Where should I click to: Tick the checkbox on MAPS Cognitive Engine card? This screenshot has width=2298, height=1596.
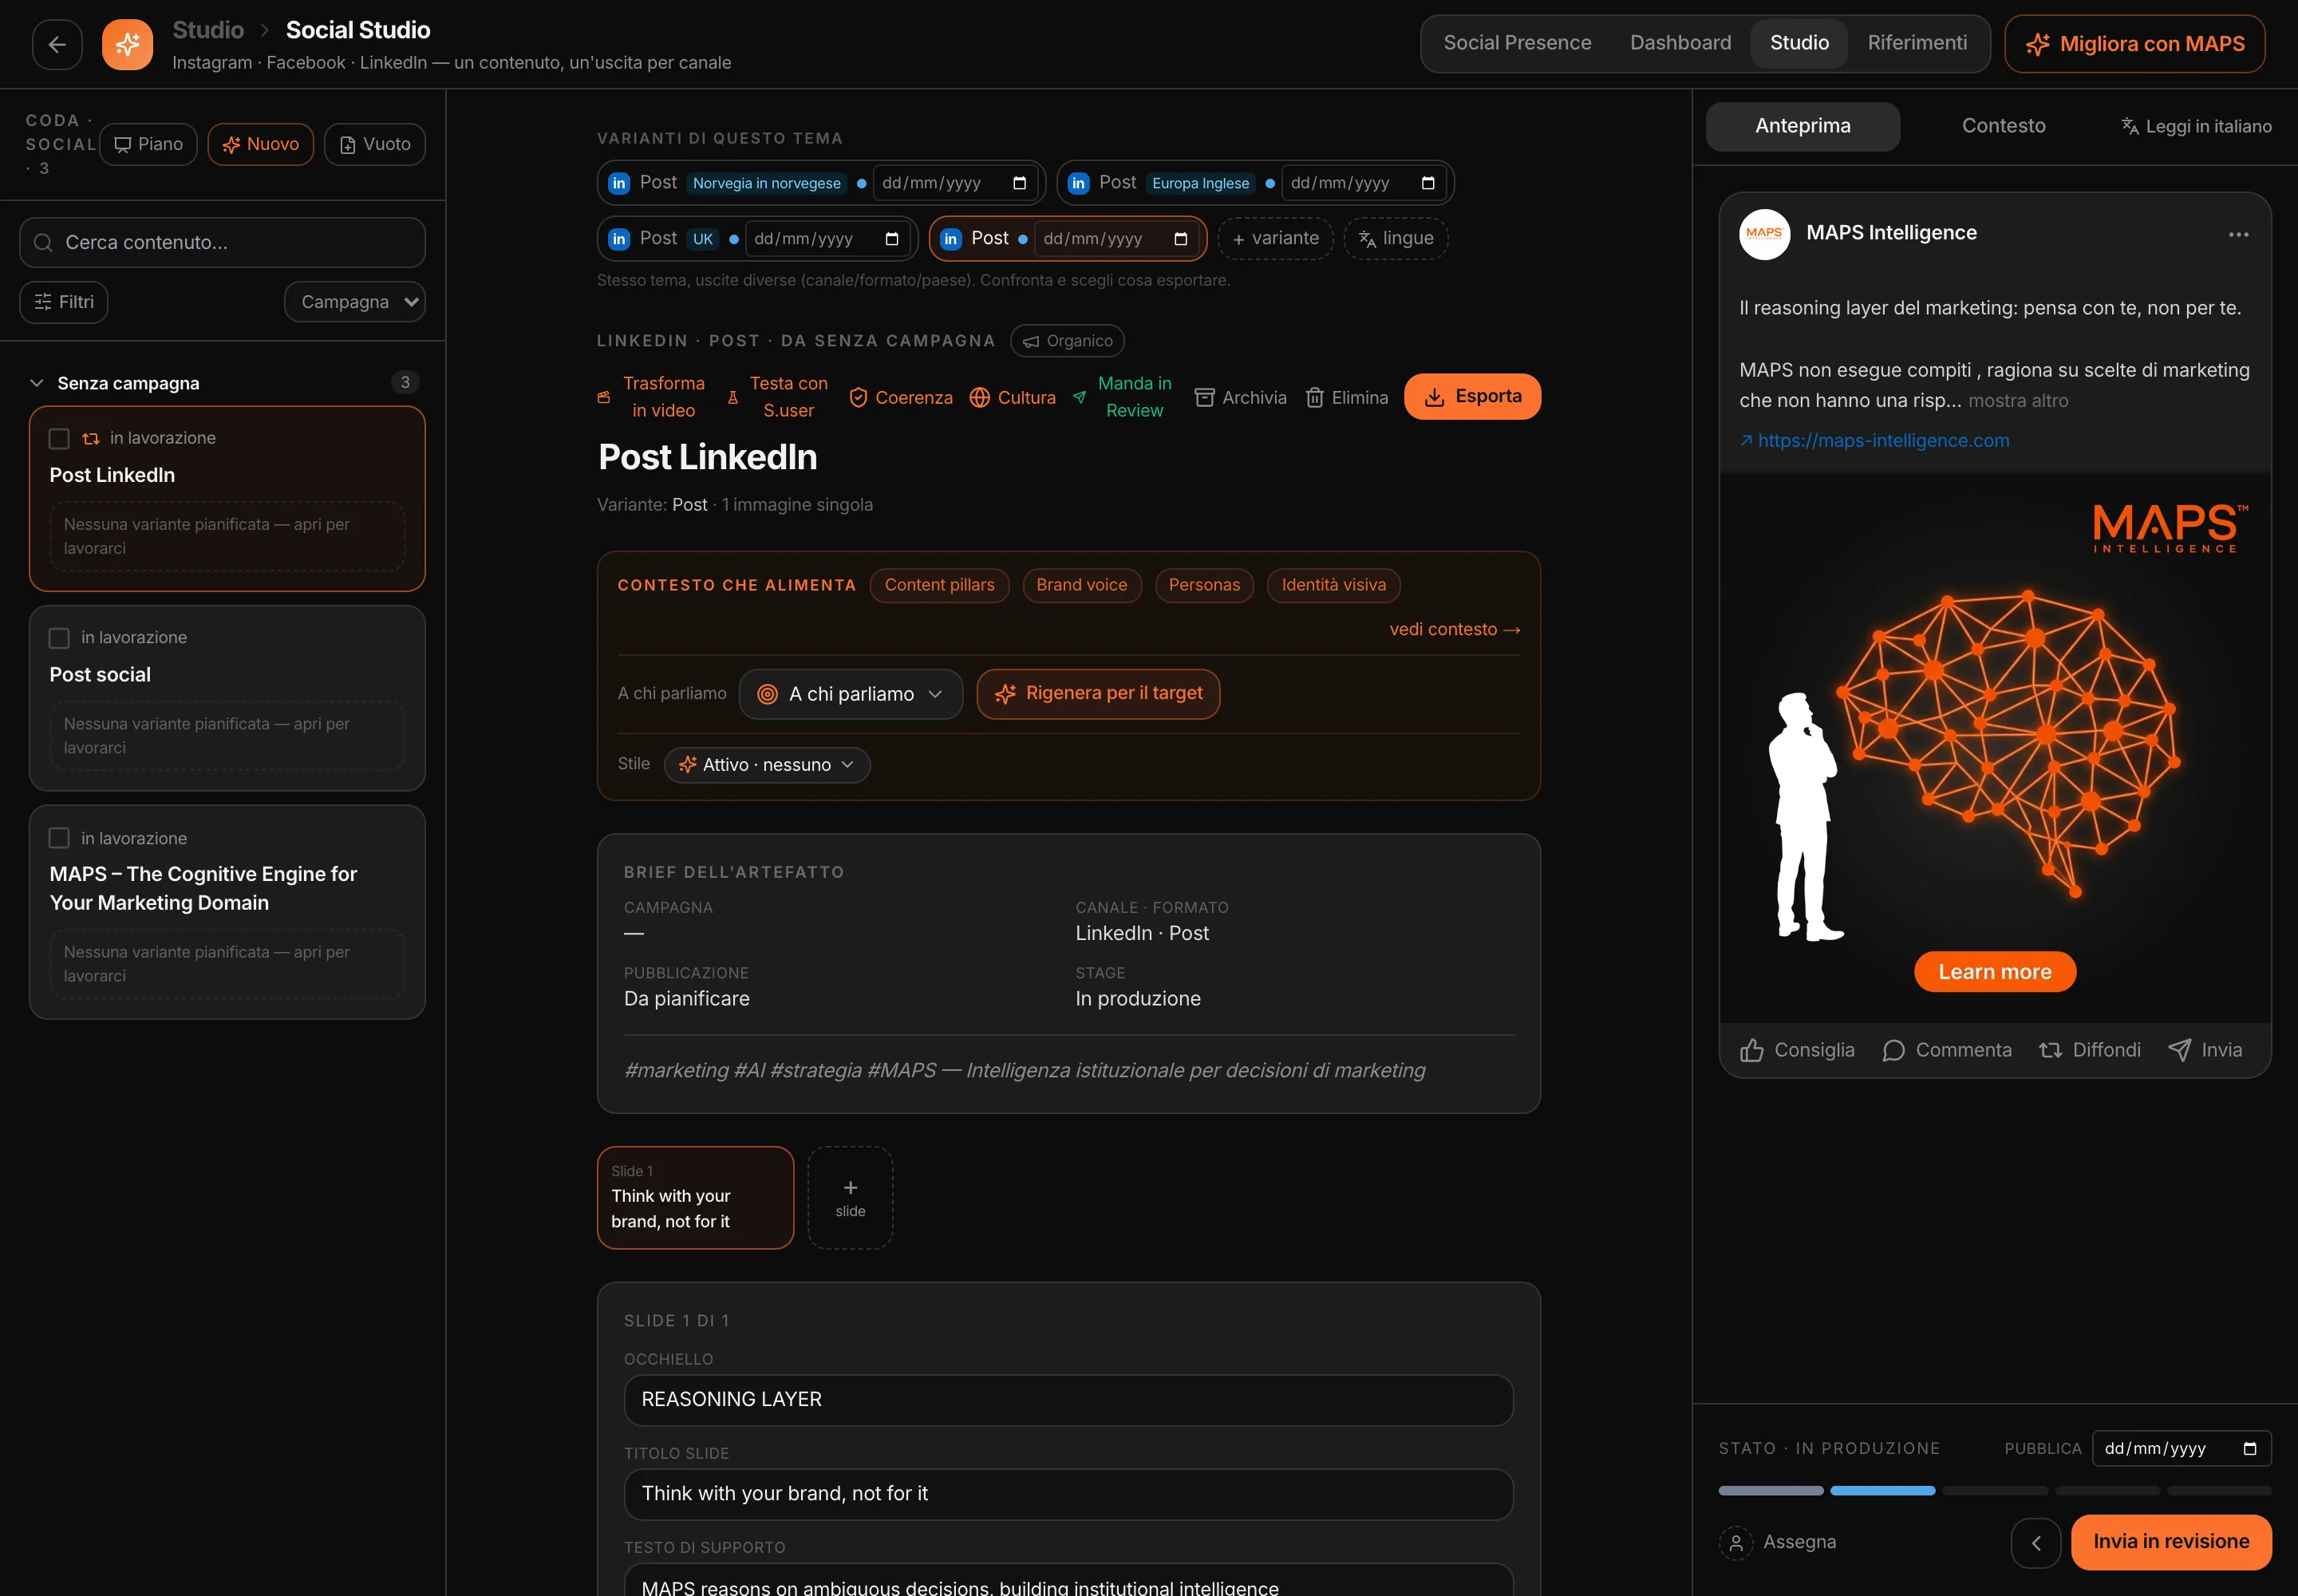click(59, 838)
